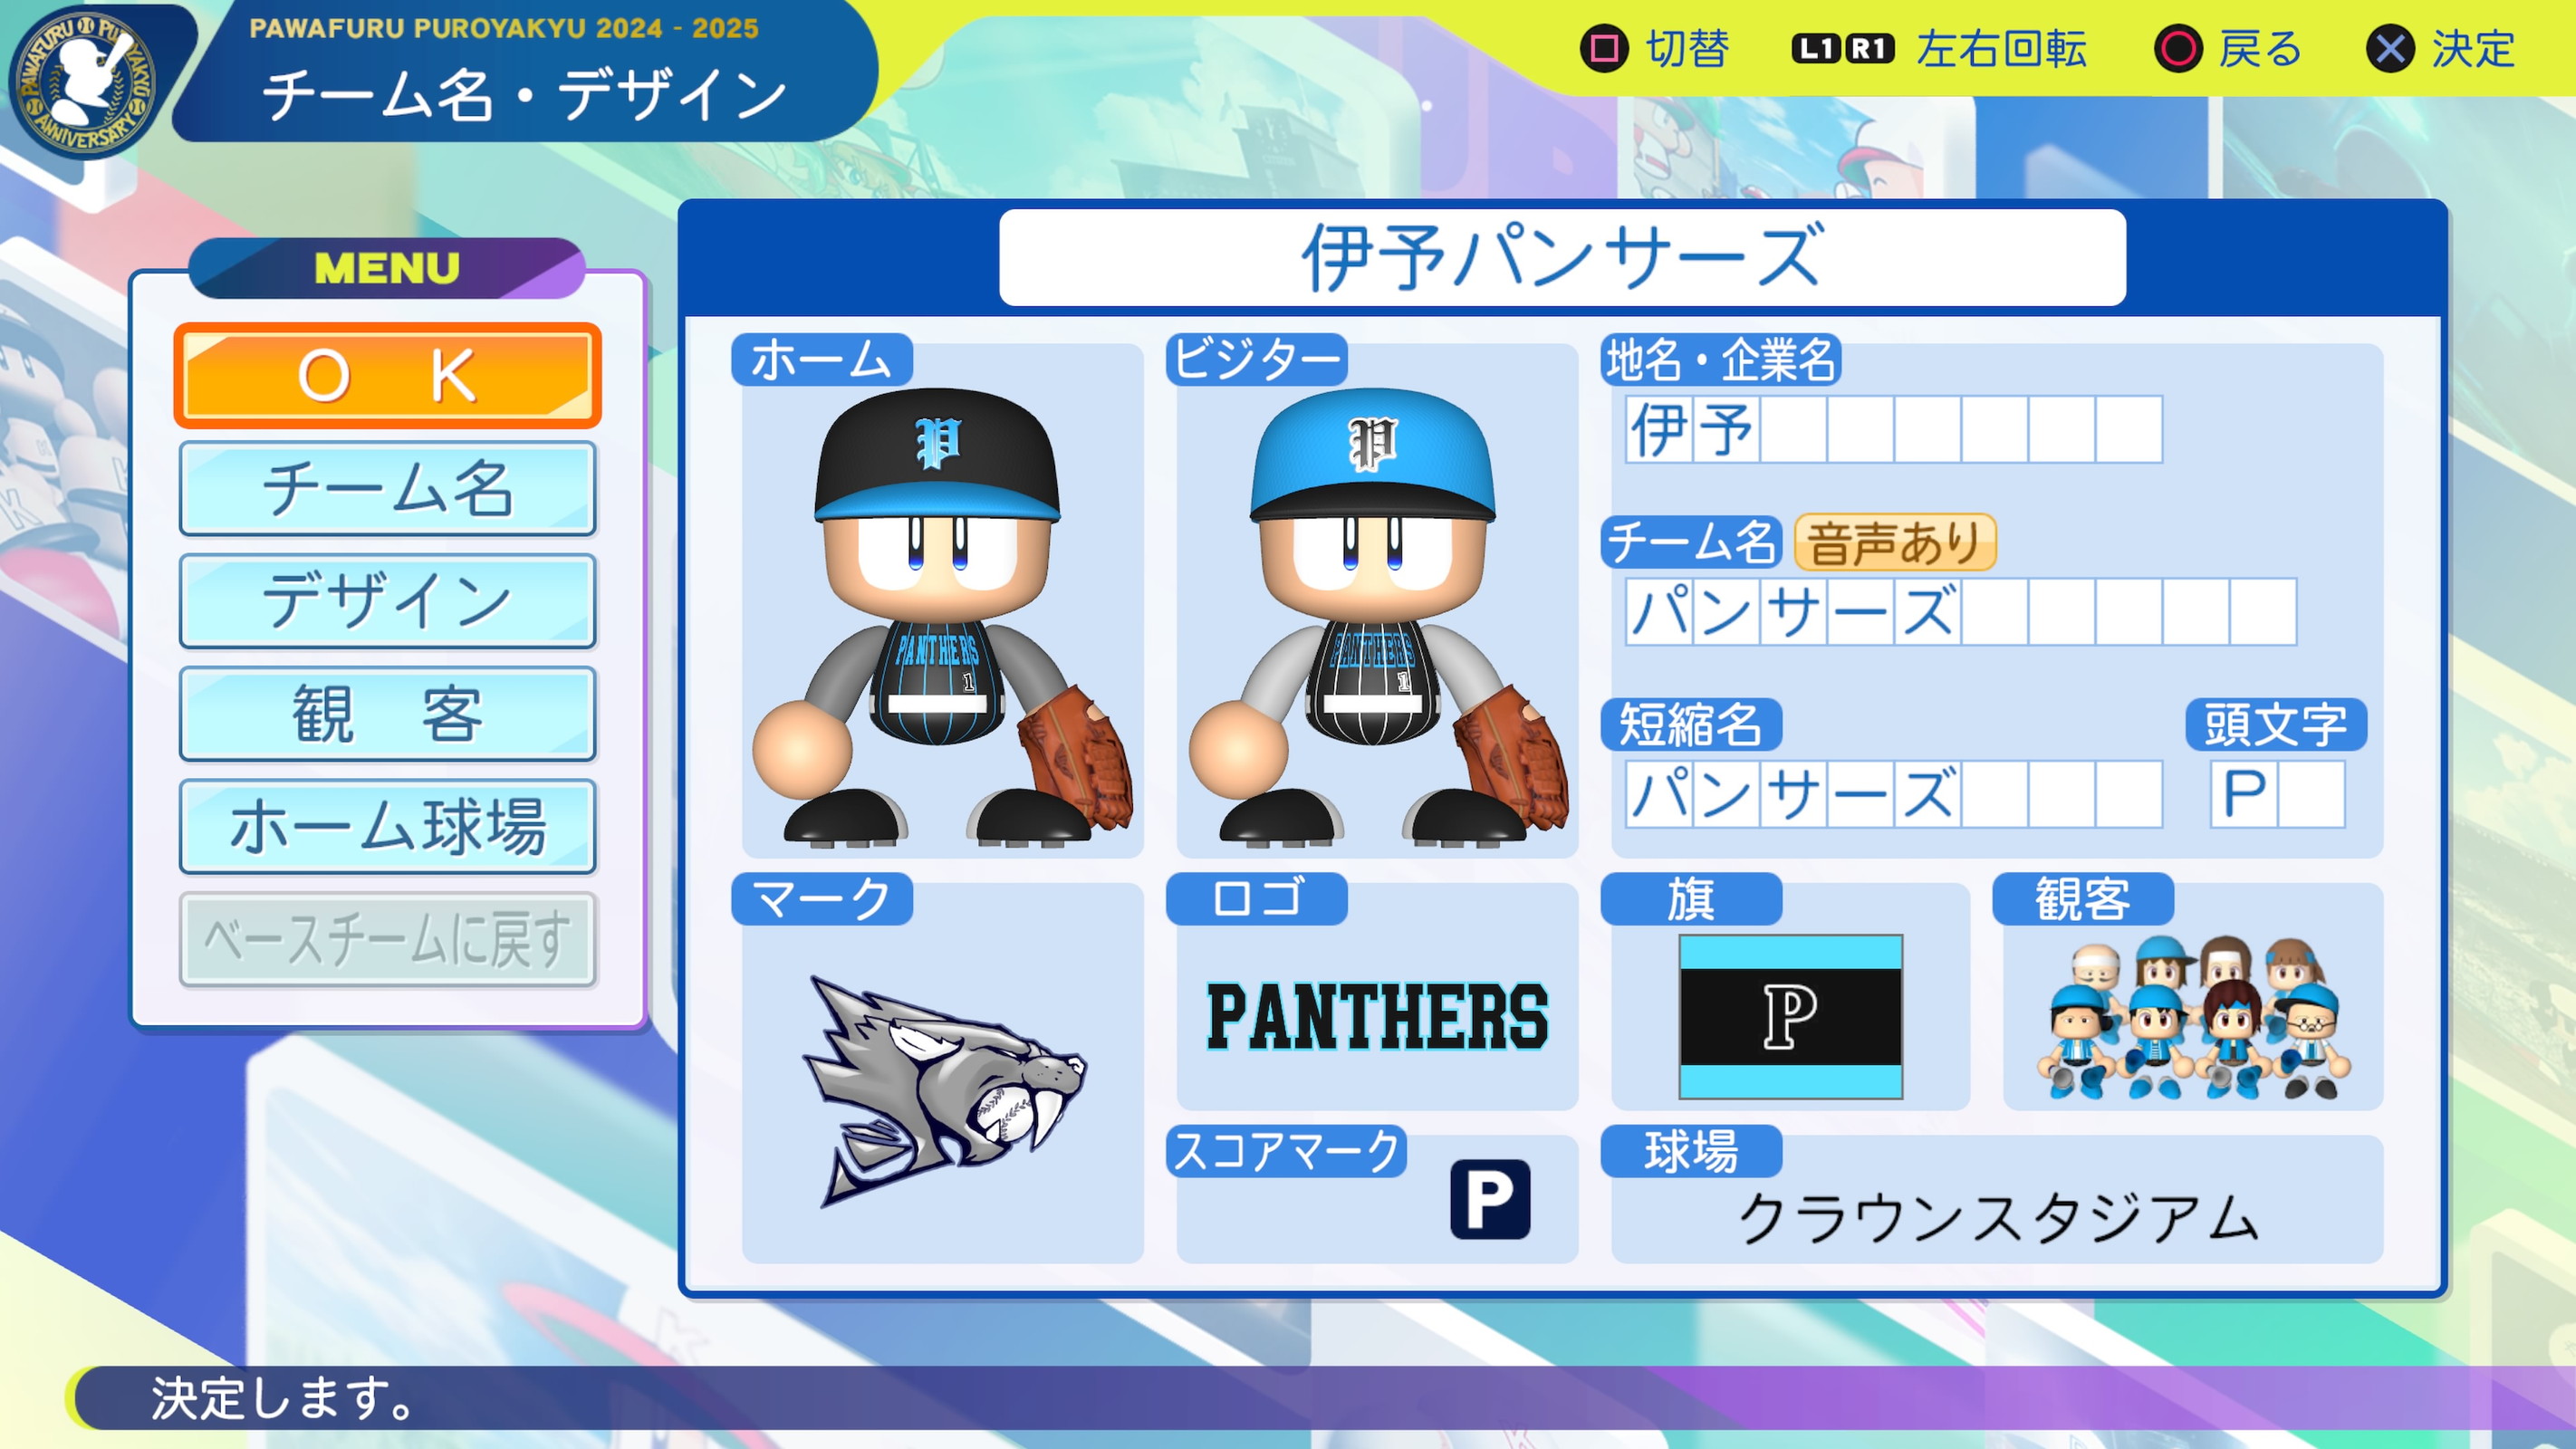The height and width of the screenshot is (1449, 2576).
Task: Open the デザイン menu item
Action: pos(387,601)
